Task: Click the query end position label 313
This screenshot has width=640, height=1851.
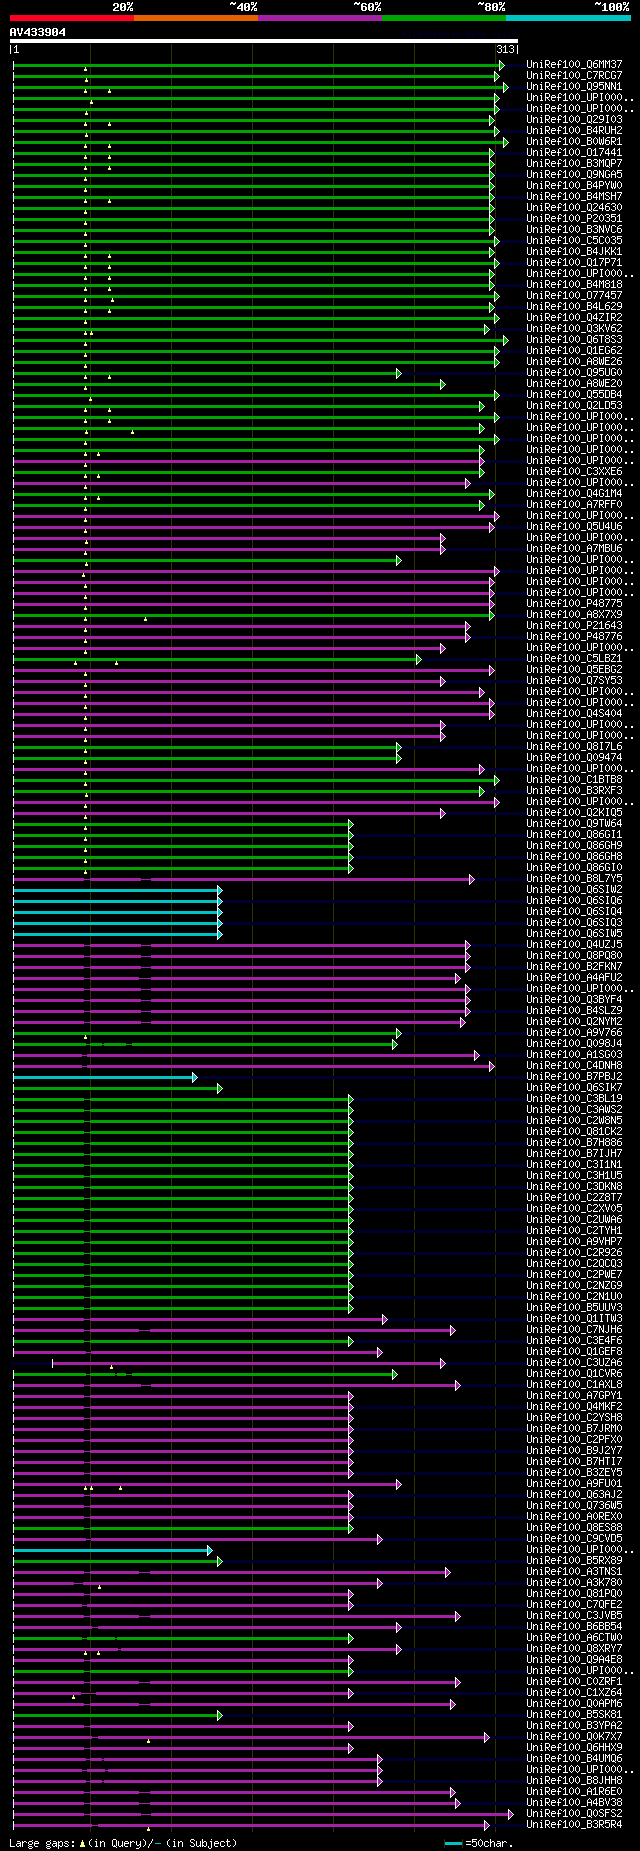Action: click(x=506, y=49)
